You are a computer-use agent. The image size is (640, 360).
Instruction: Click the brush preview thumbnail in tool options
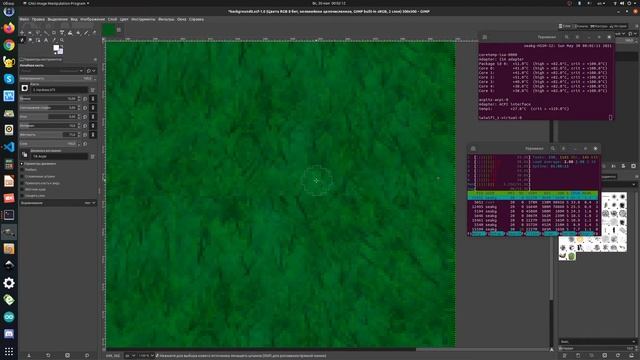click(x=24, y=88)
